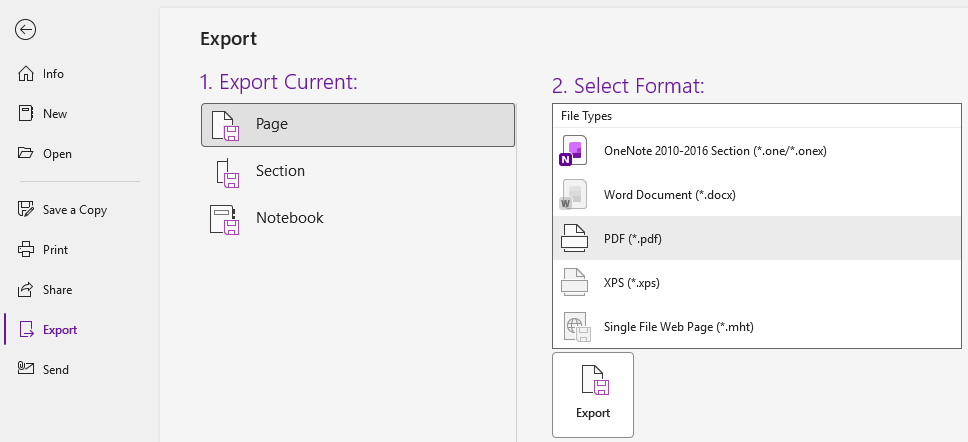Select the Export menu label
The width and height of the screenshot is (968, 442).
[60, 330]
